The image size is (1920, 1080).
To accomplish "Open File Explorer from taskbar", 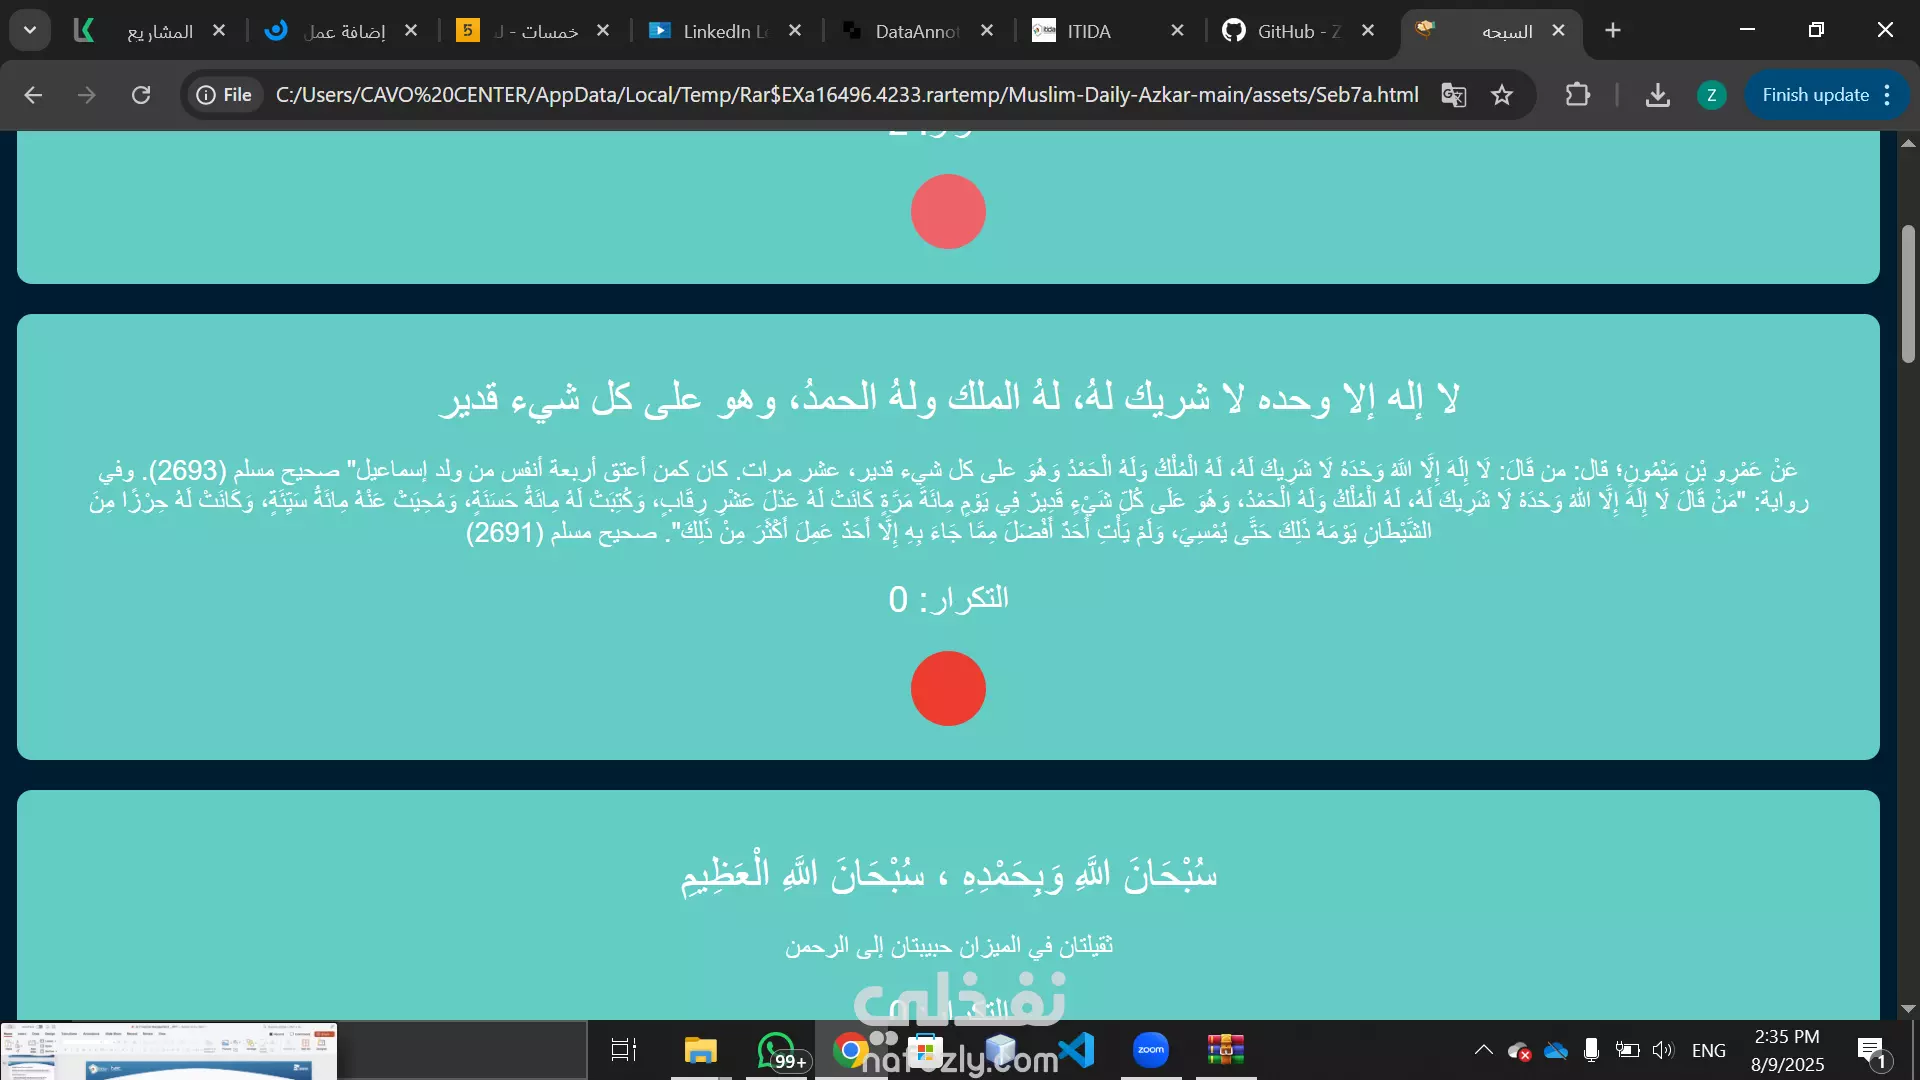I will tap(701, 1050).
